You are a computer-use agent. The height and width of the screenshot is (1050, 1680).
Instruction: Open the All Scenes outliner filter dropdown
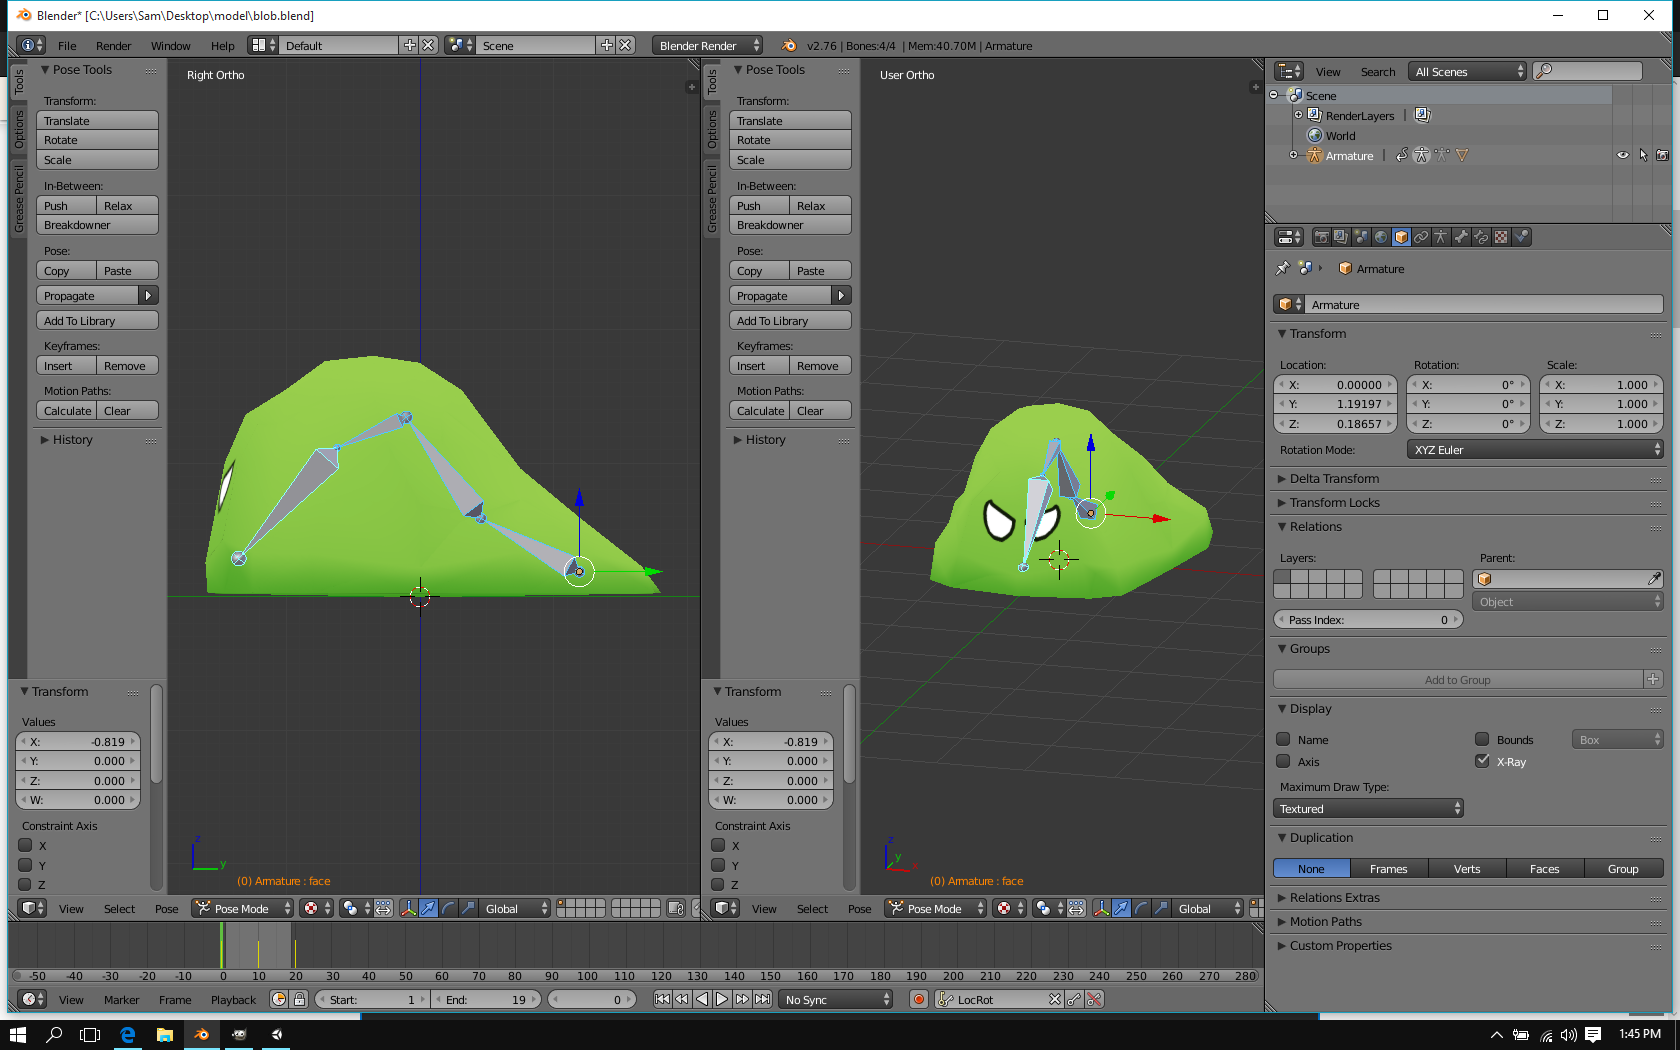click(1467, 71)
